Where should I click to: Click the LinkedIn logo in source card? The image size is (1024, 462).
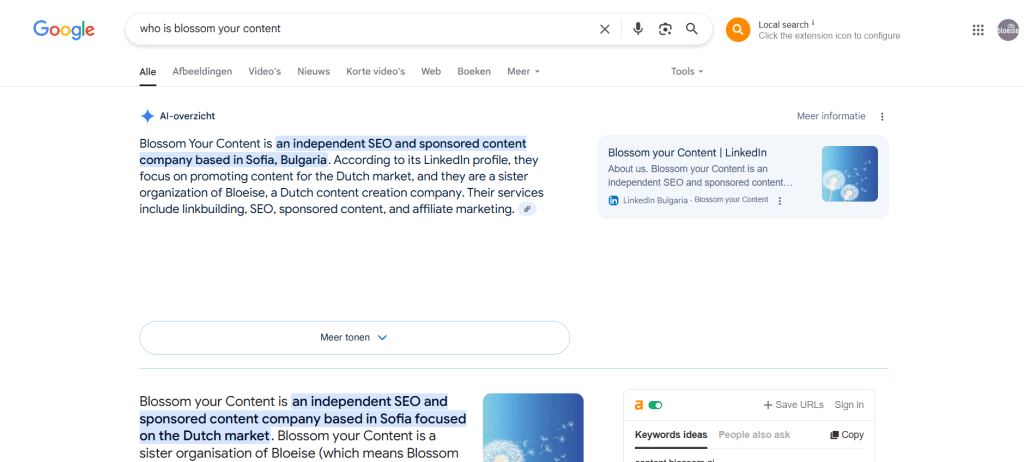(x=613, y=201)
